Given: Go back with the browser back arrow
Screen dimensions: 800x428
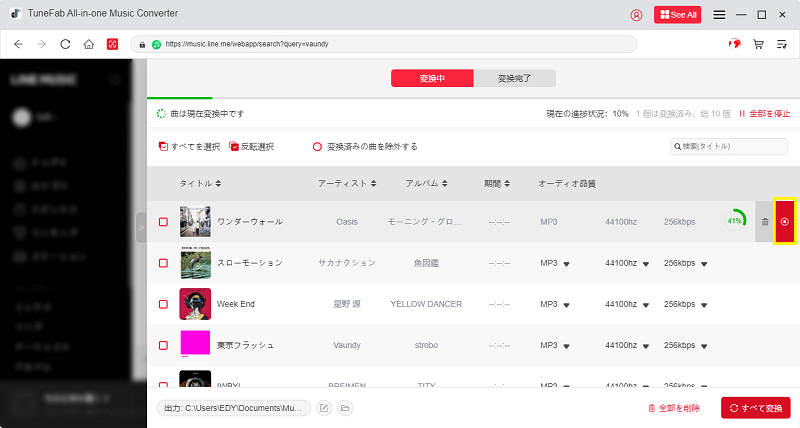Looking at the screenshot, I should point(18,44).
